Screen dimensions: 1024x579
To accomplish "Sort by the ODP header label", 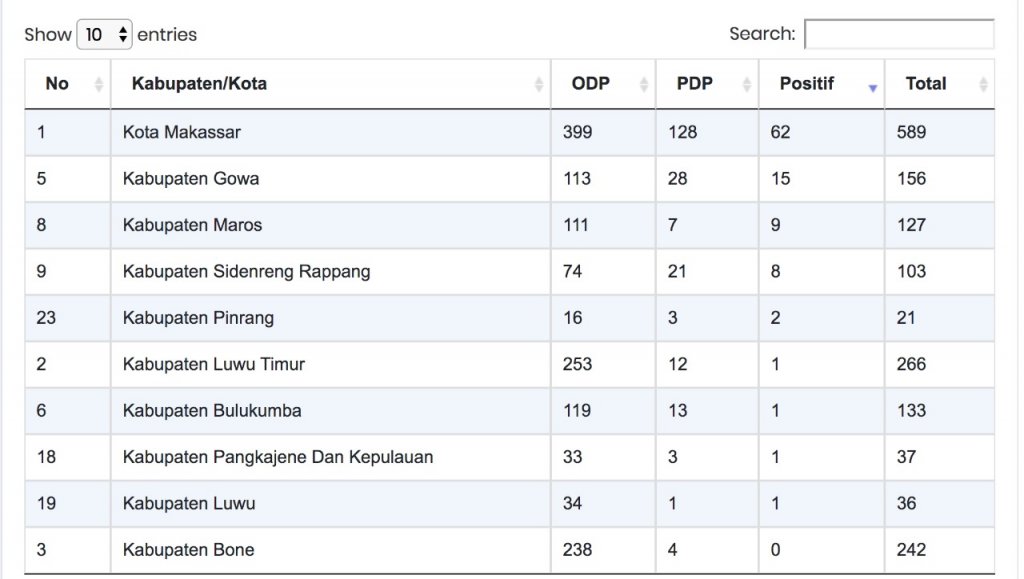I will [590, 84].
